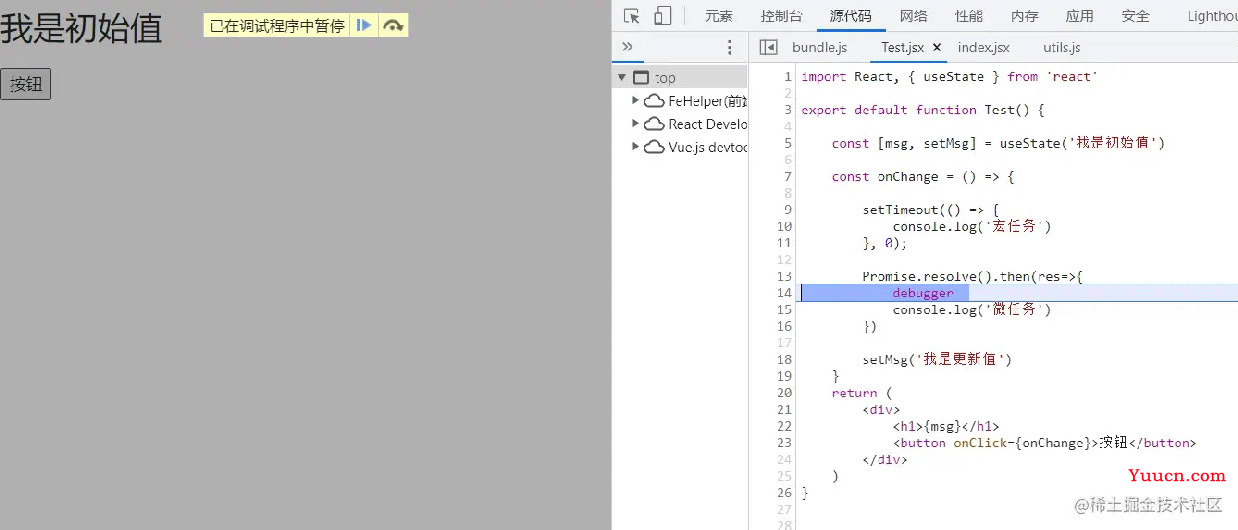Open the index.jsx file tab

(984, 47)
